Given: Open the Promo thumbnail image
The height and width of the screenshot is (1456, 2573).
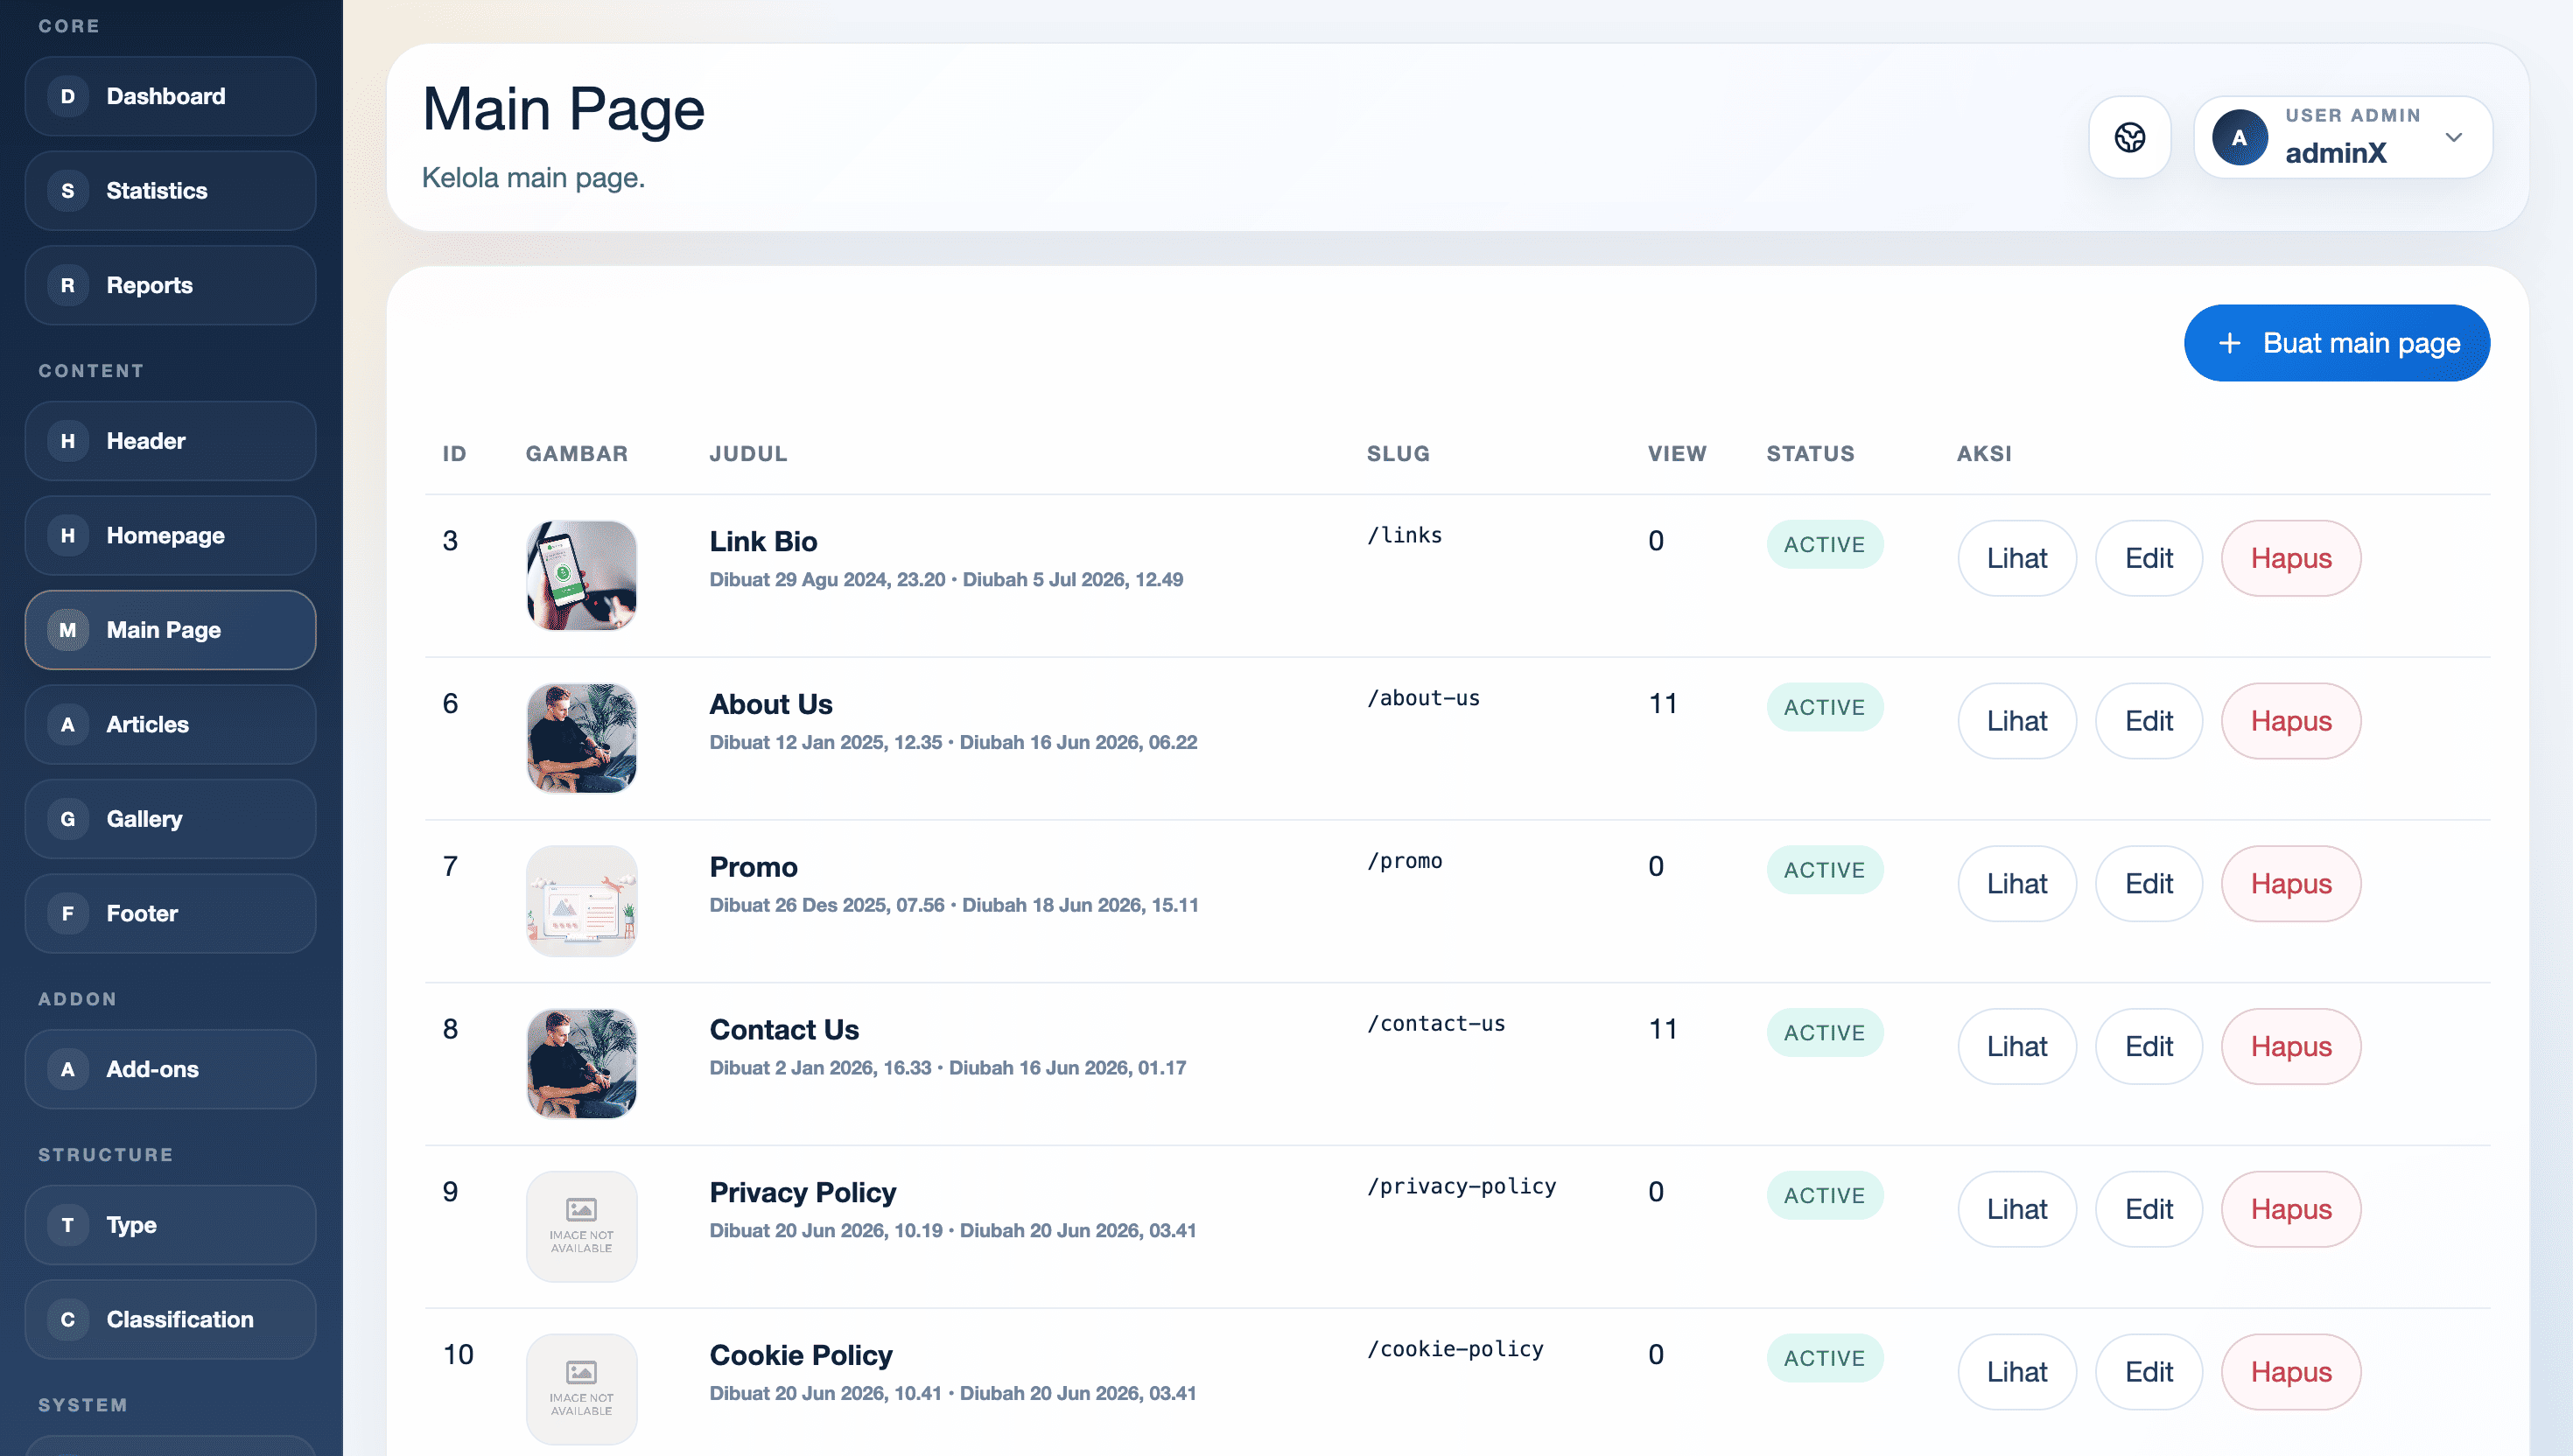Looking at the screenshot, I should [581, 901].
